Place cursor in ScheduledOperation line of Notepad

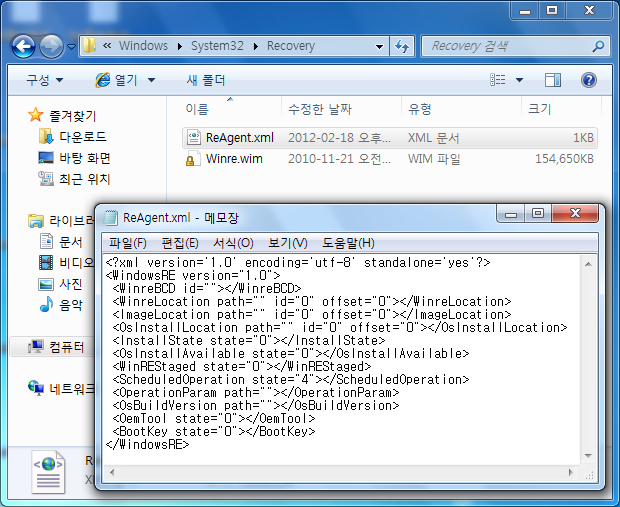click(x=291, y=380)
